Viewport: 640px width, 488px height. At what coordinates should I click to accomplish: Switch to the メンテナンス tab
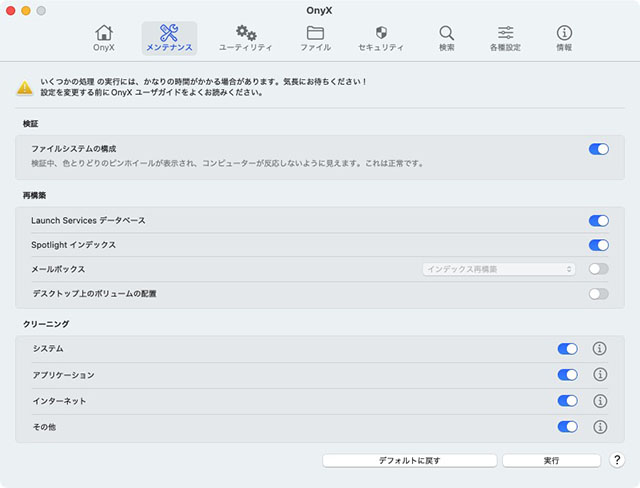(169, 37)
